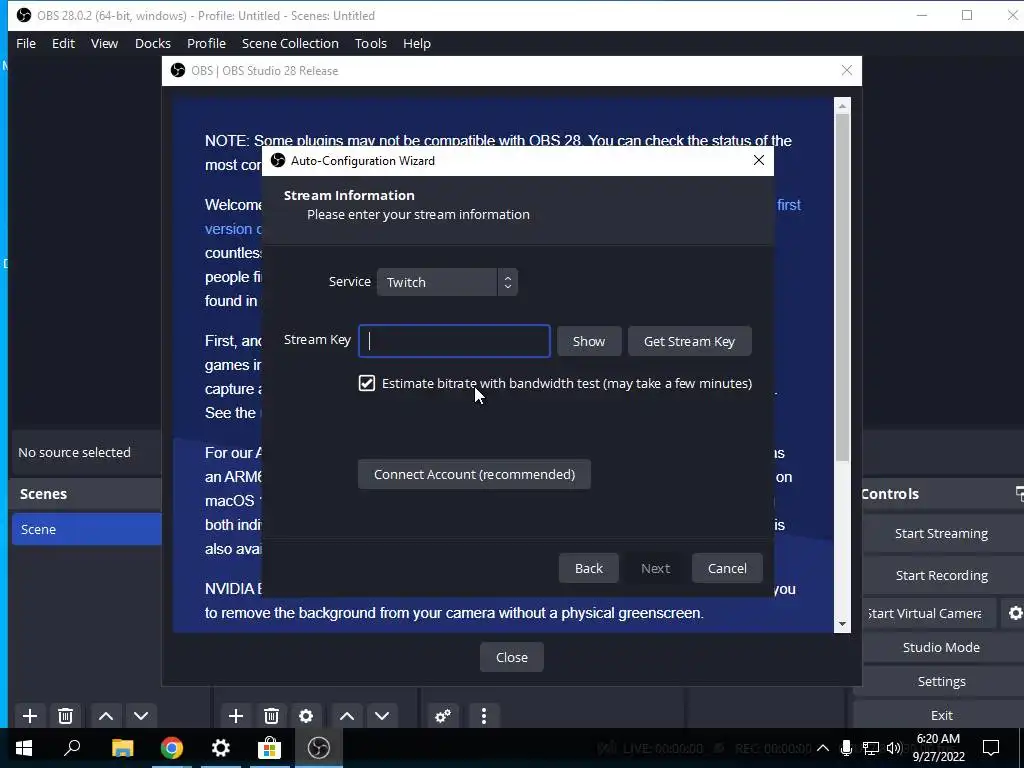Open the Docks menu

153,43
